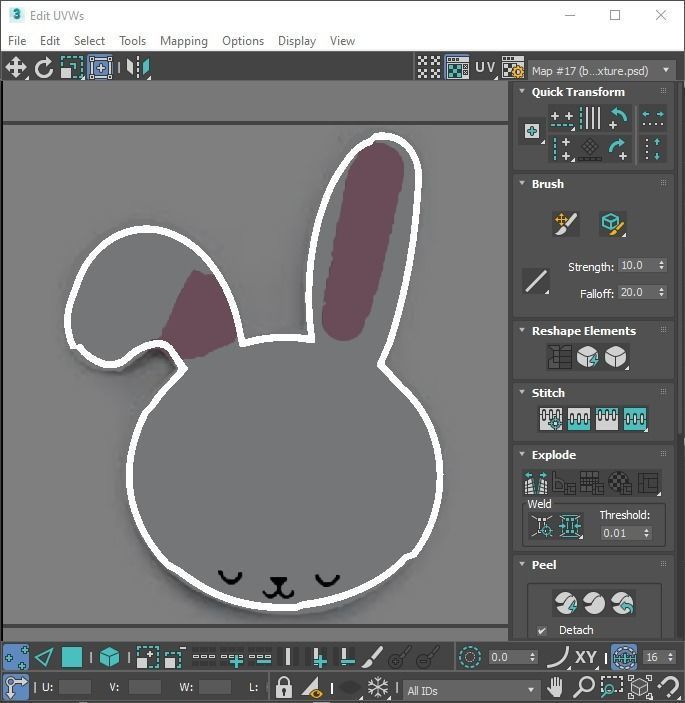This screenshot has height=703, width=685.
Task: Click the Weld selected subobjects icon
Action: tap(570, 525)
